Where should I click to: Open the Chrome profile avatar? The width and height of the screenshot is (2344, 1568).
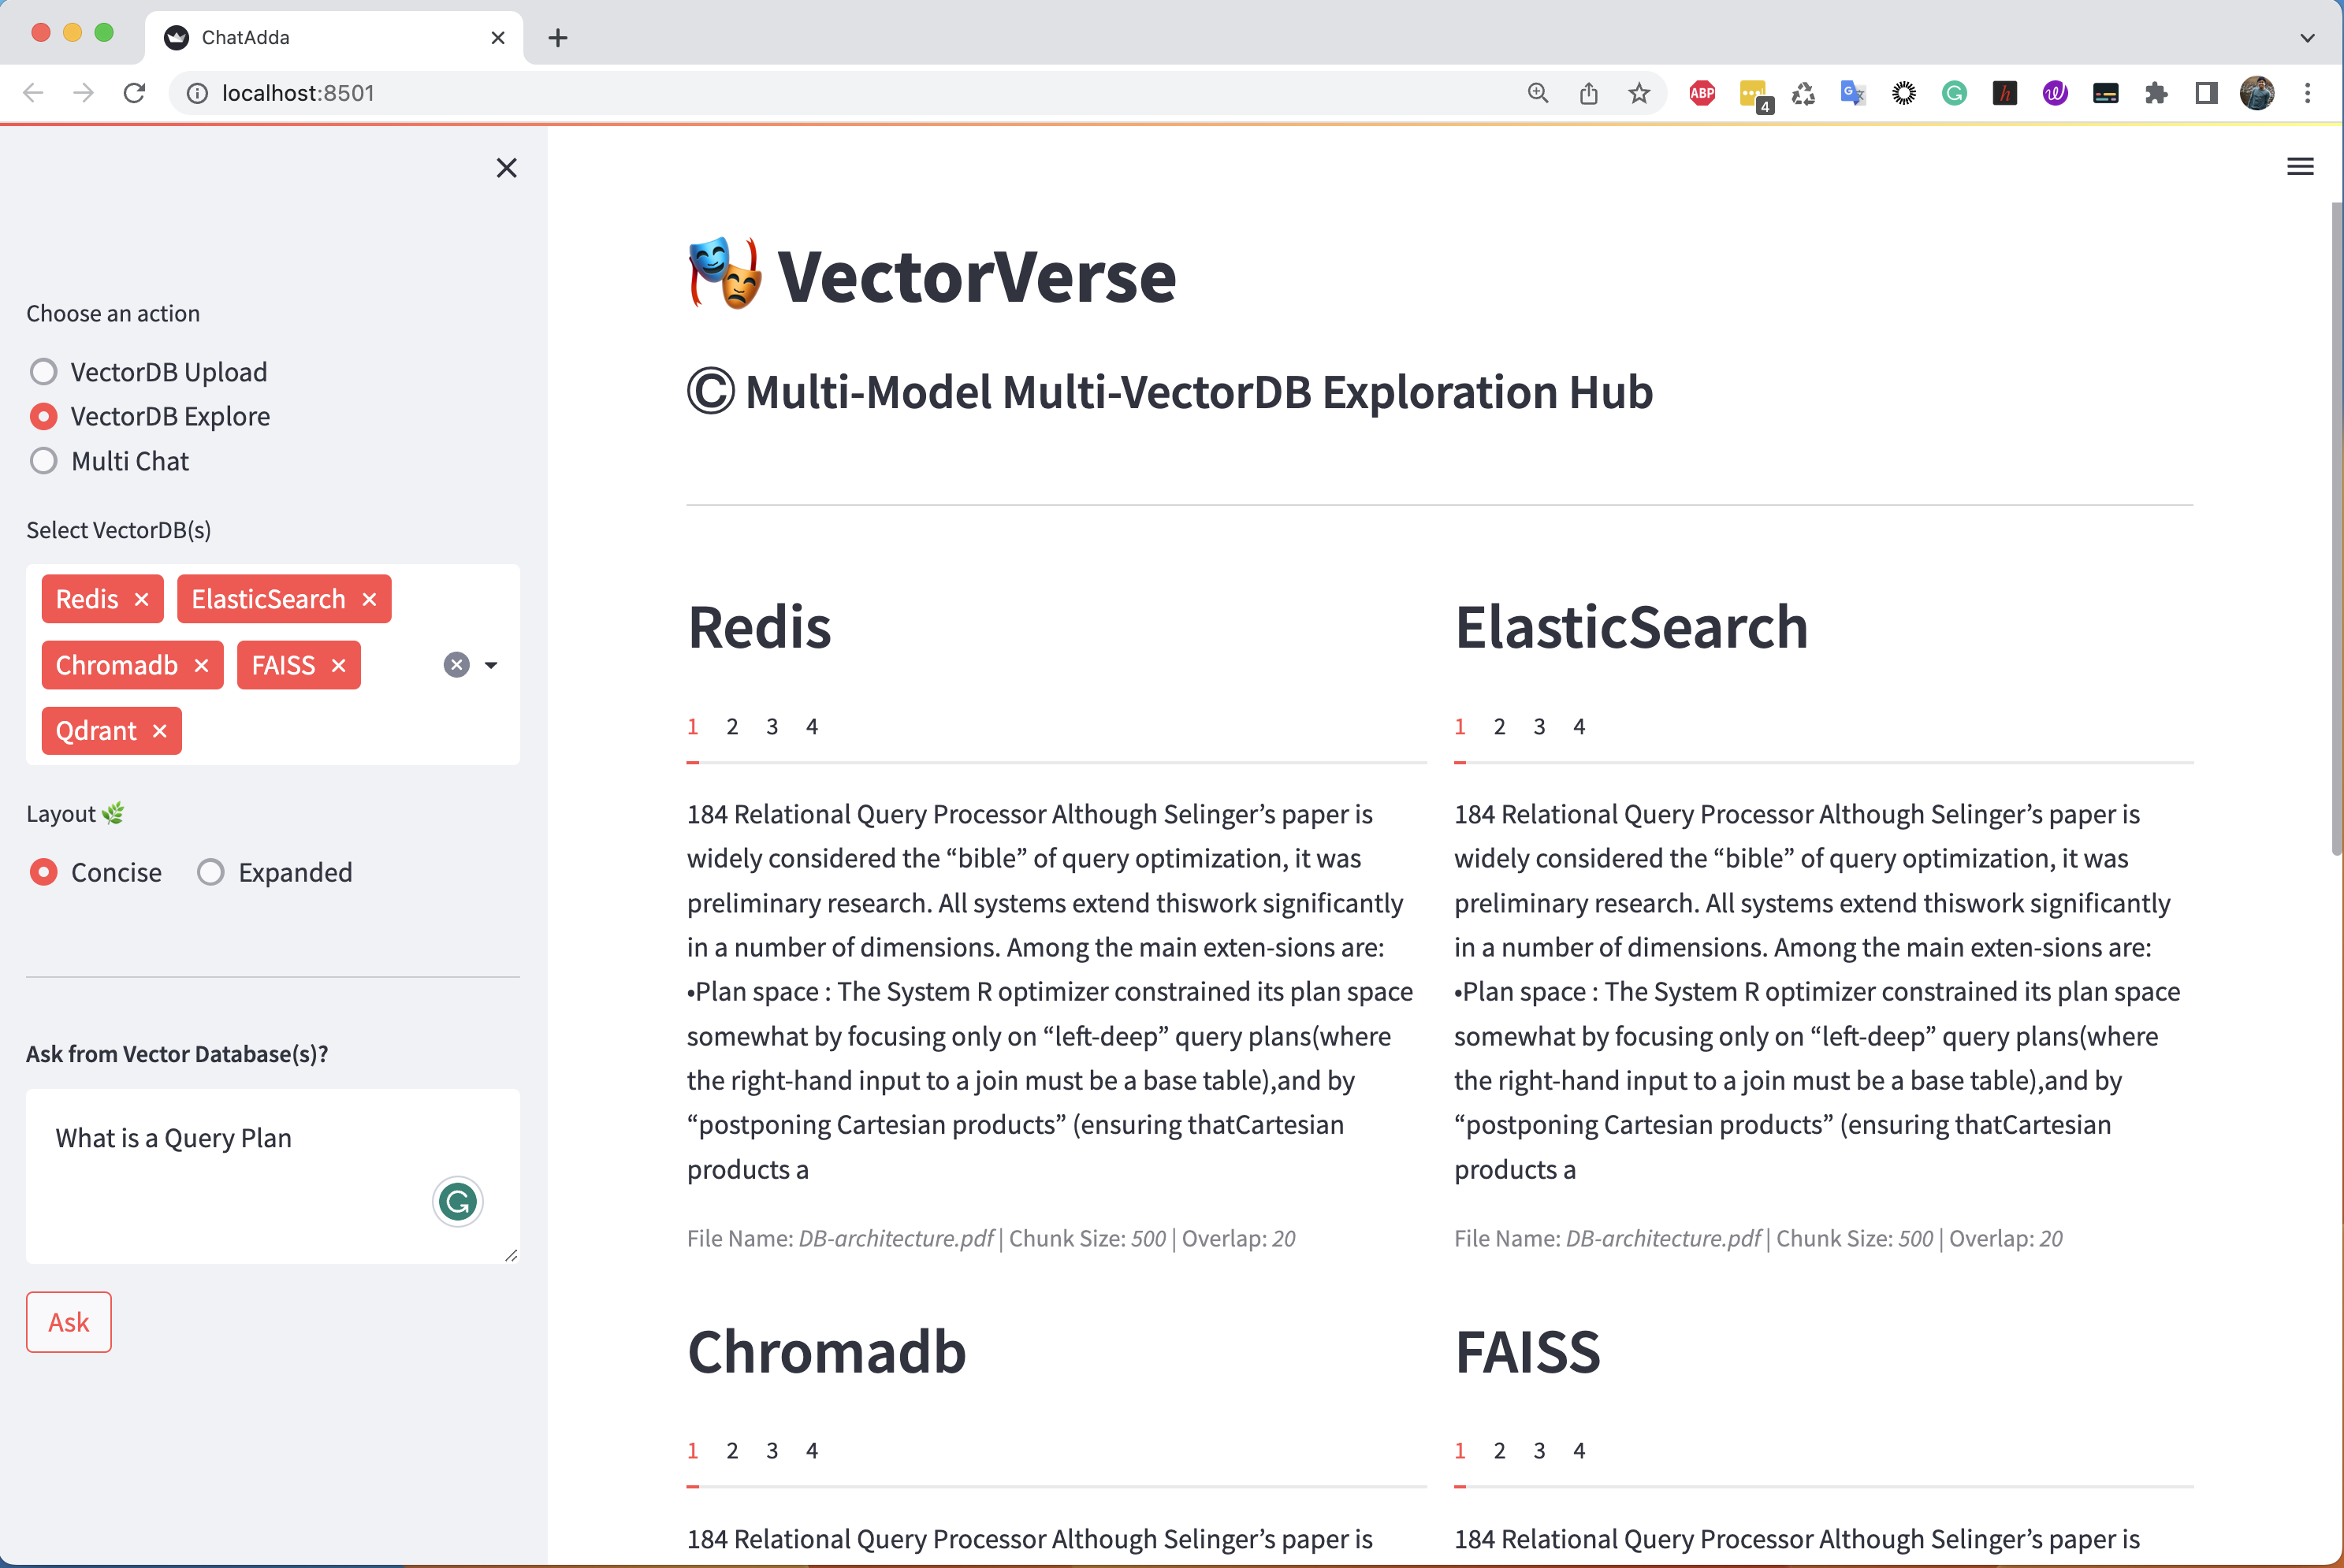click(x=2257, y=93)
